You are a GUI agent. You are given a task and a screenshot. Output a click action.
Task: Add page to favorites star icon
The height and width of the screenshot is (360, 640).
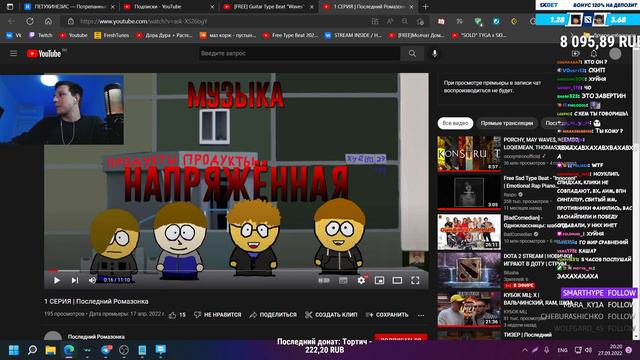tap(420, 21)
